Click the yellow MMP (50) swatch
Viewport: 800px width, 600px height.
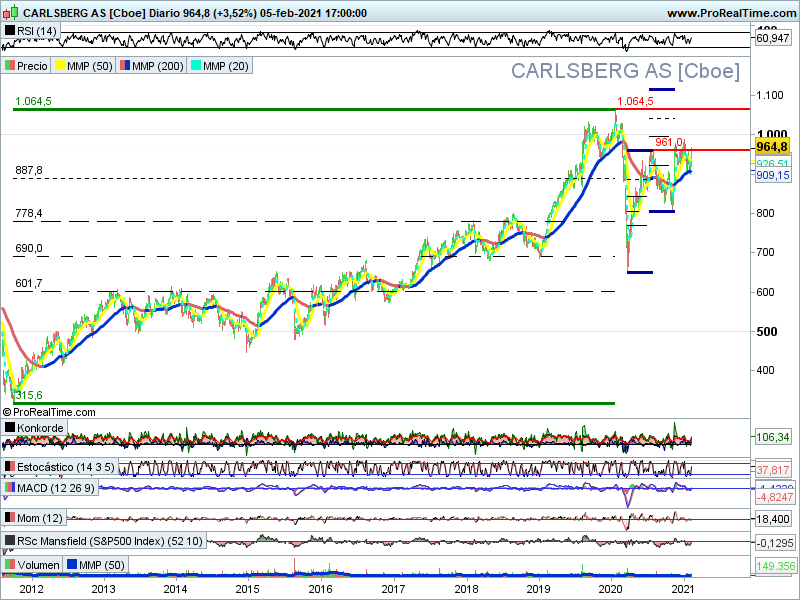click(60, 66)
